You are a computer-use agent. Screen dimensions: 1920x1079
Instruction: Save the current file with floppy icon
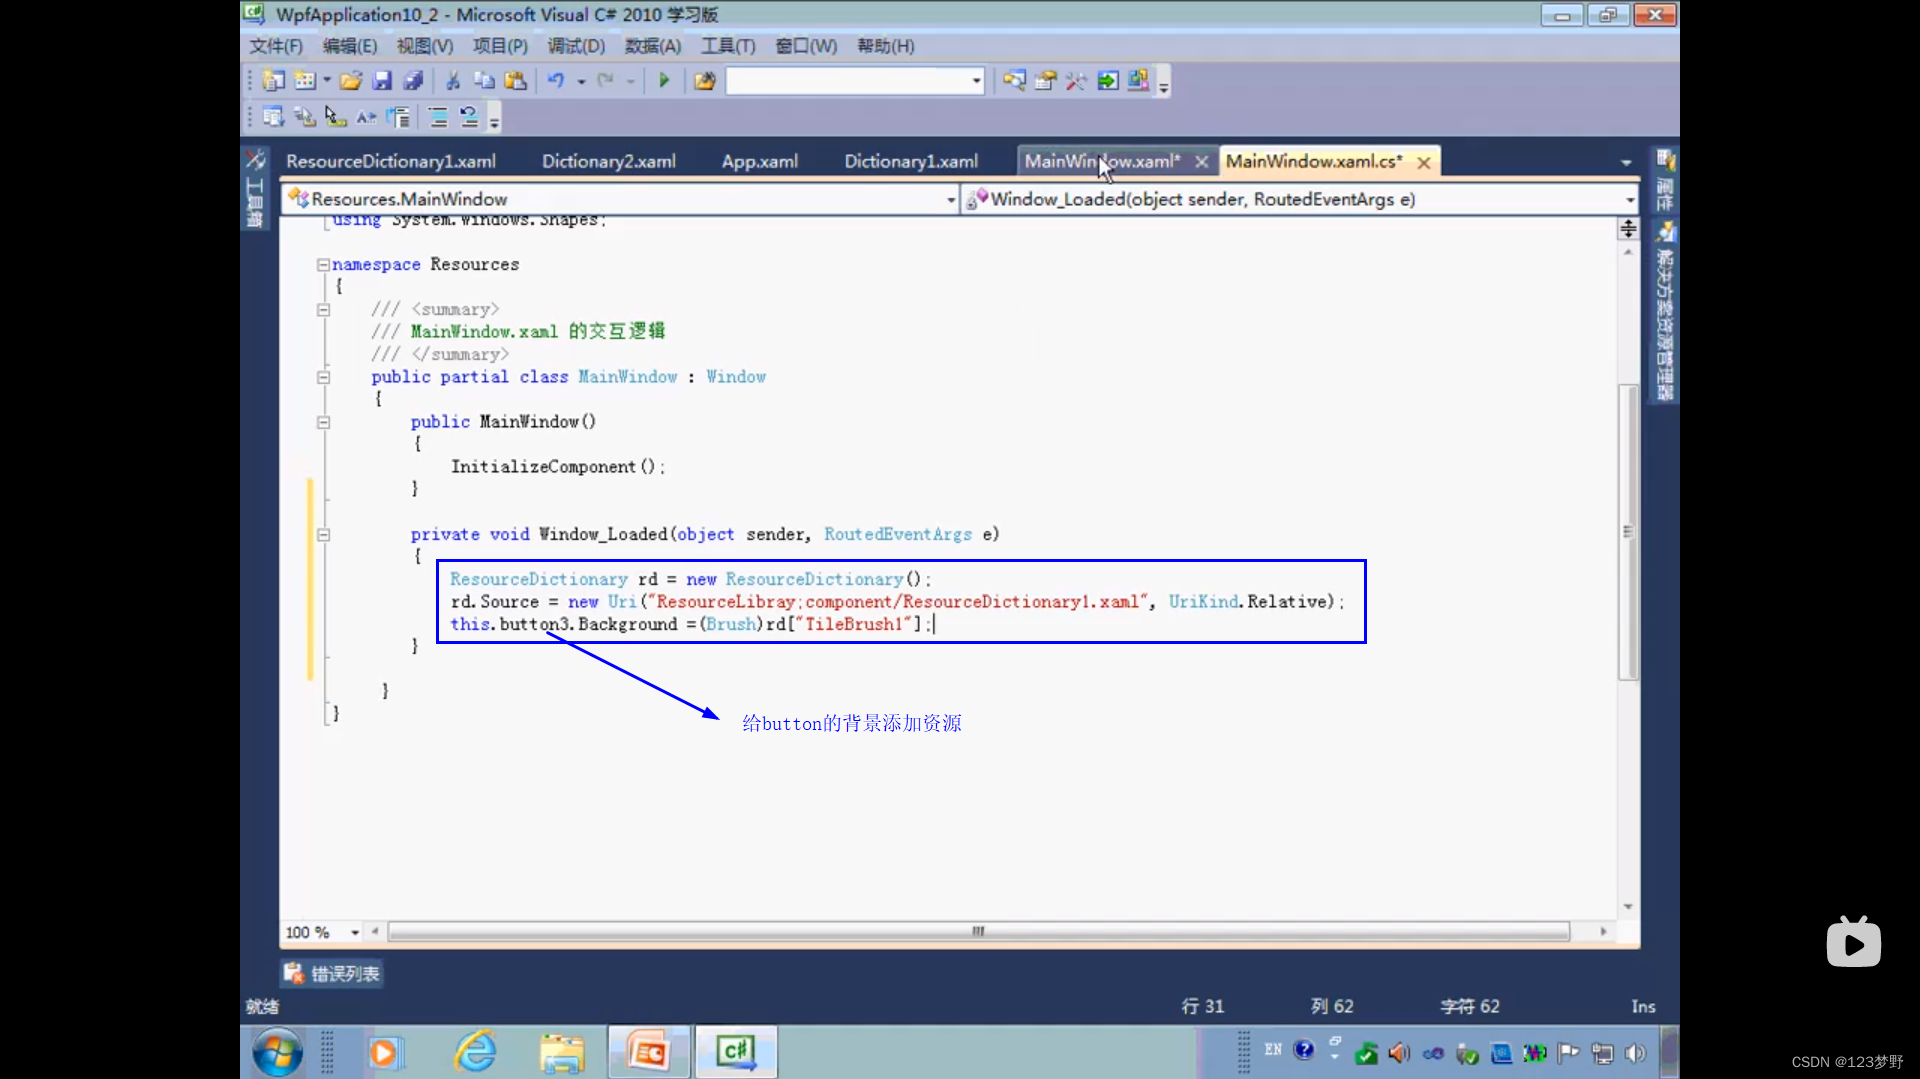(382, 81)
